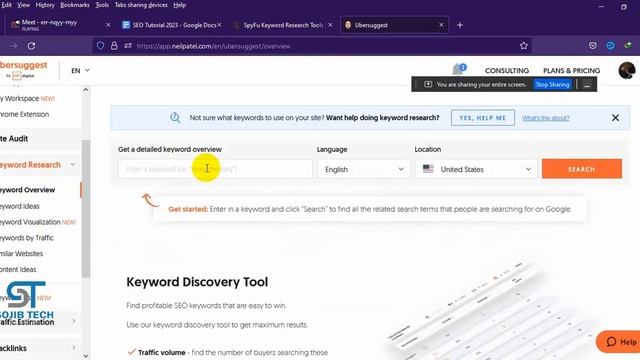Close the Meet tab

point(108,25)
